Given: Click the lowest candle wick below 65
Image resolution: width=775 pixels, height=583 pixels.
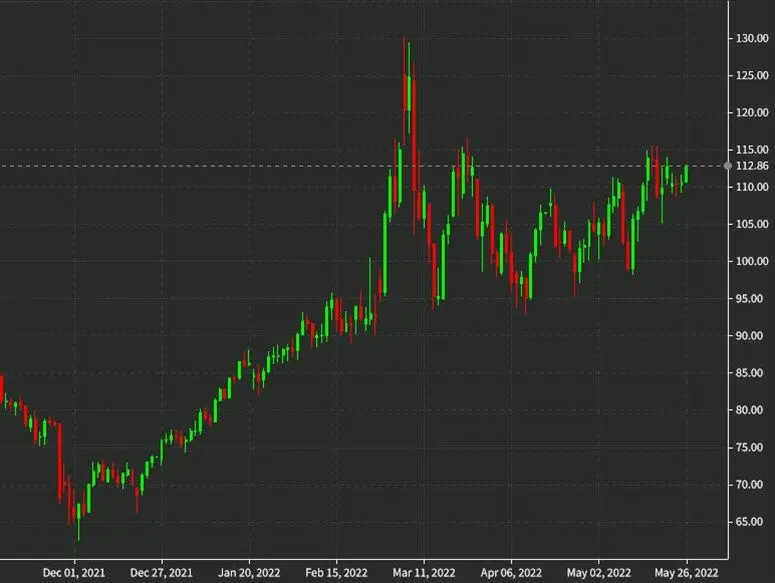Looking at the screenshot, I should coord(78,530).
